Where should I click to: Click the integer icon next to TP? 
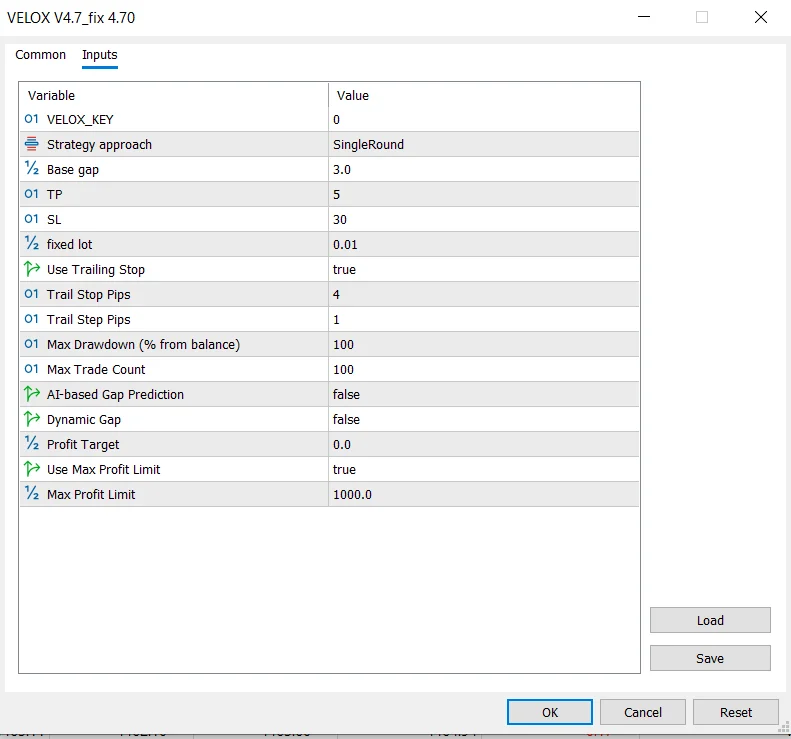(31, 194)
